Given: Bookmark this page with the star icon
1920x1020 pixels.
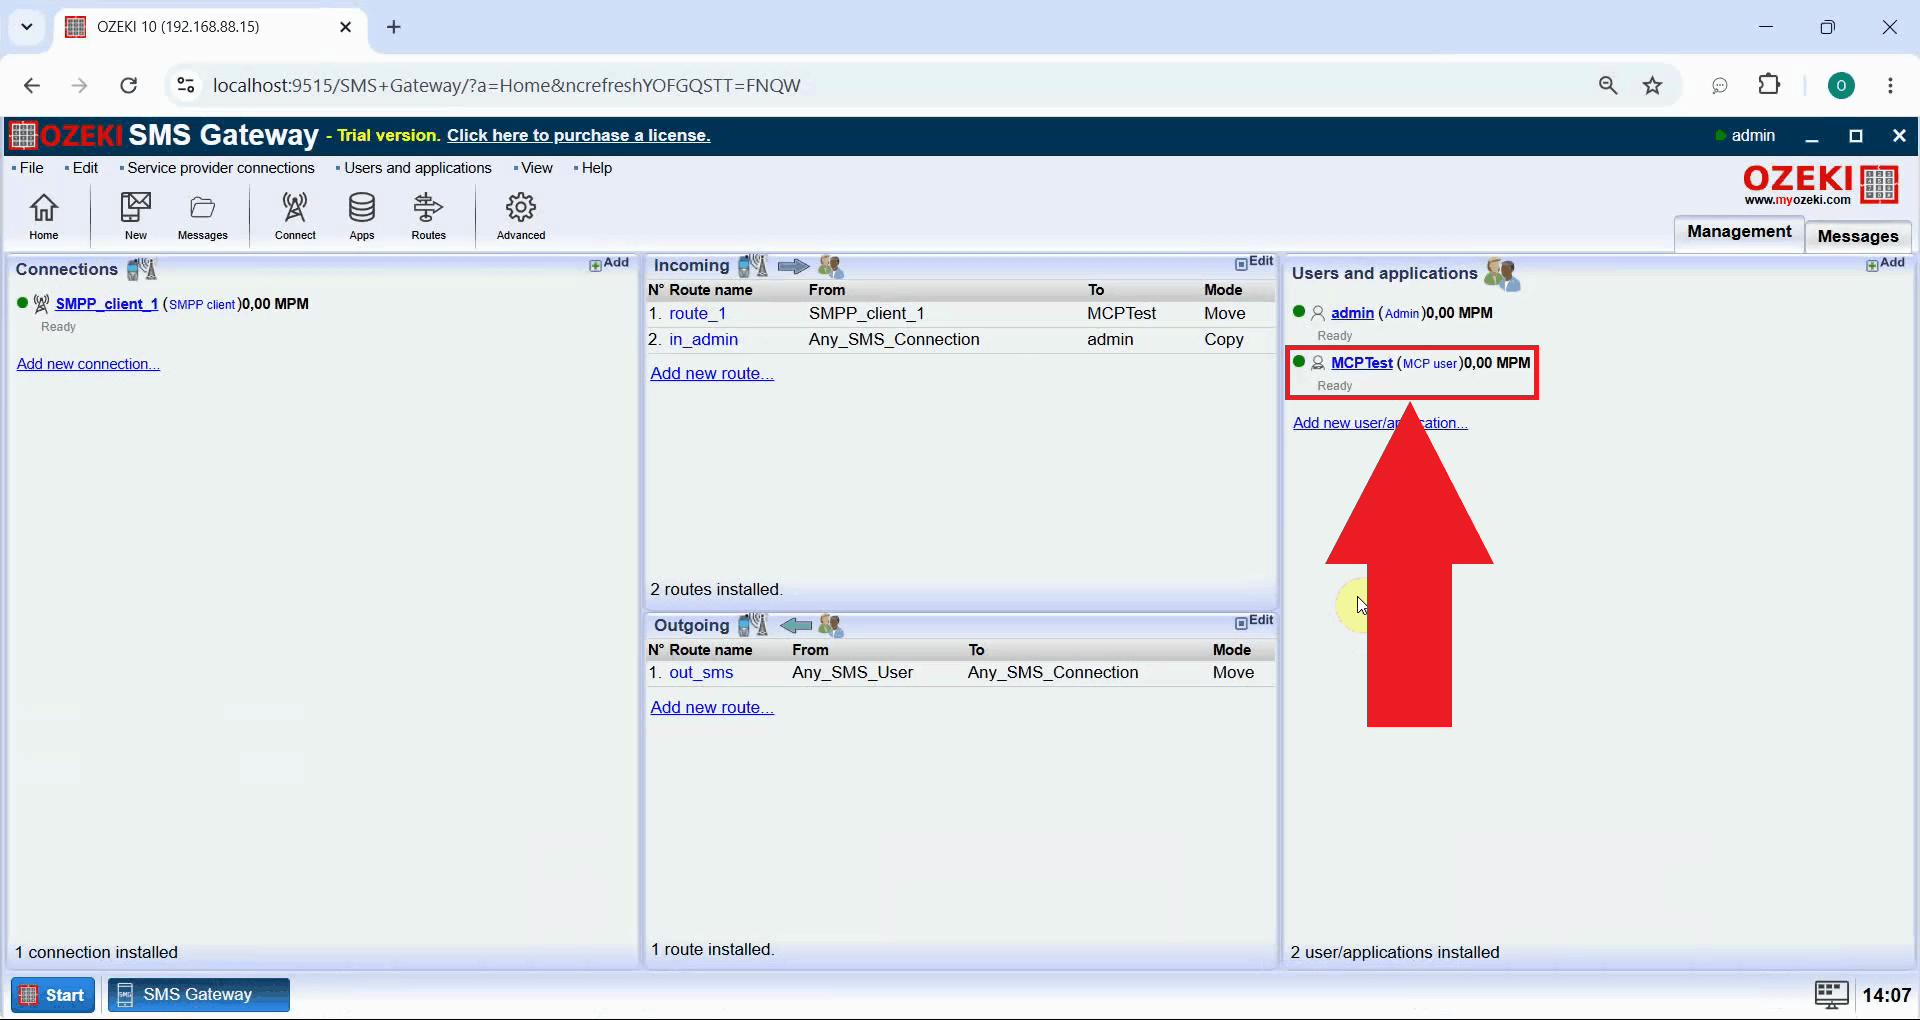Looking at the screenshot, I should (x=1652, y=85).
